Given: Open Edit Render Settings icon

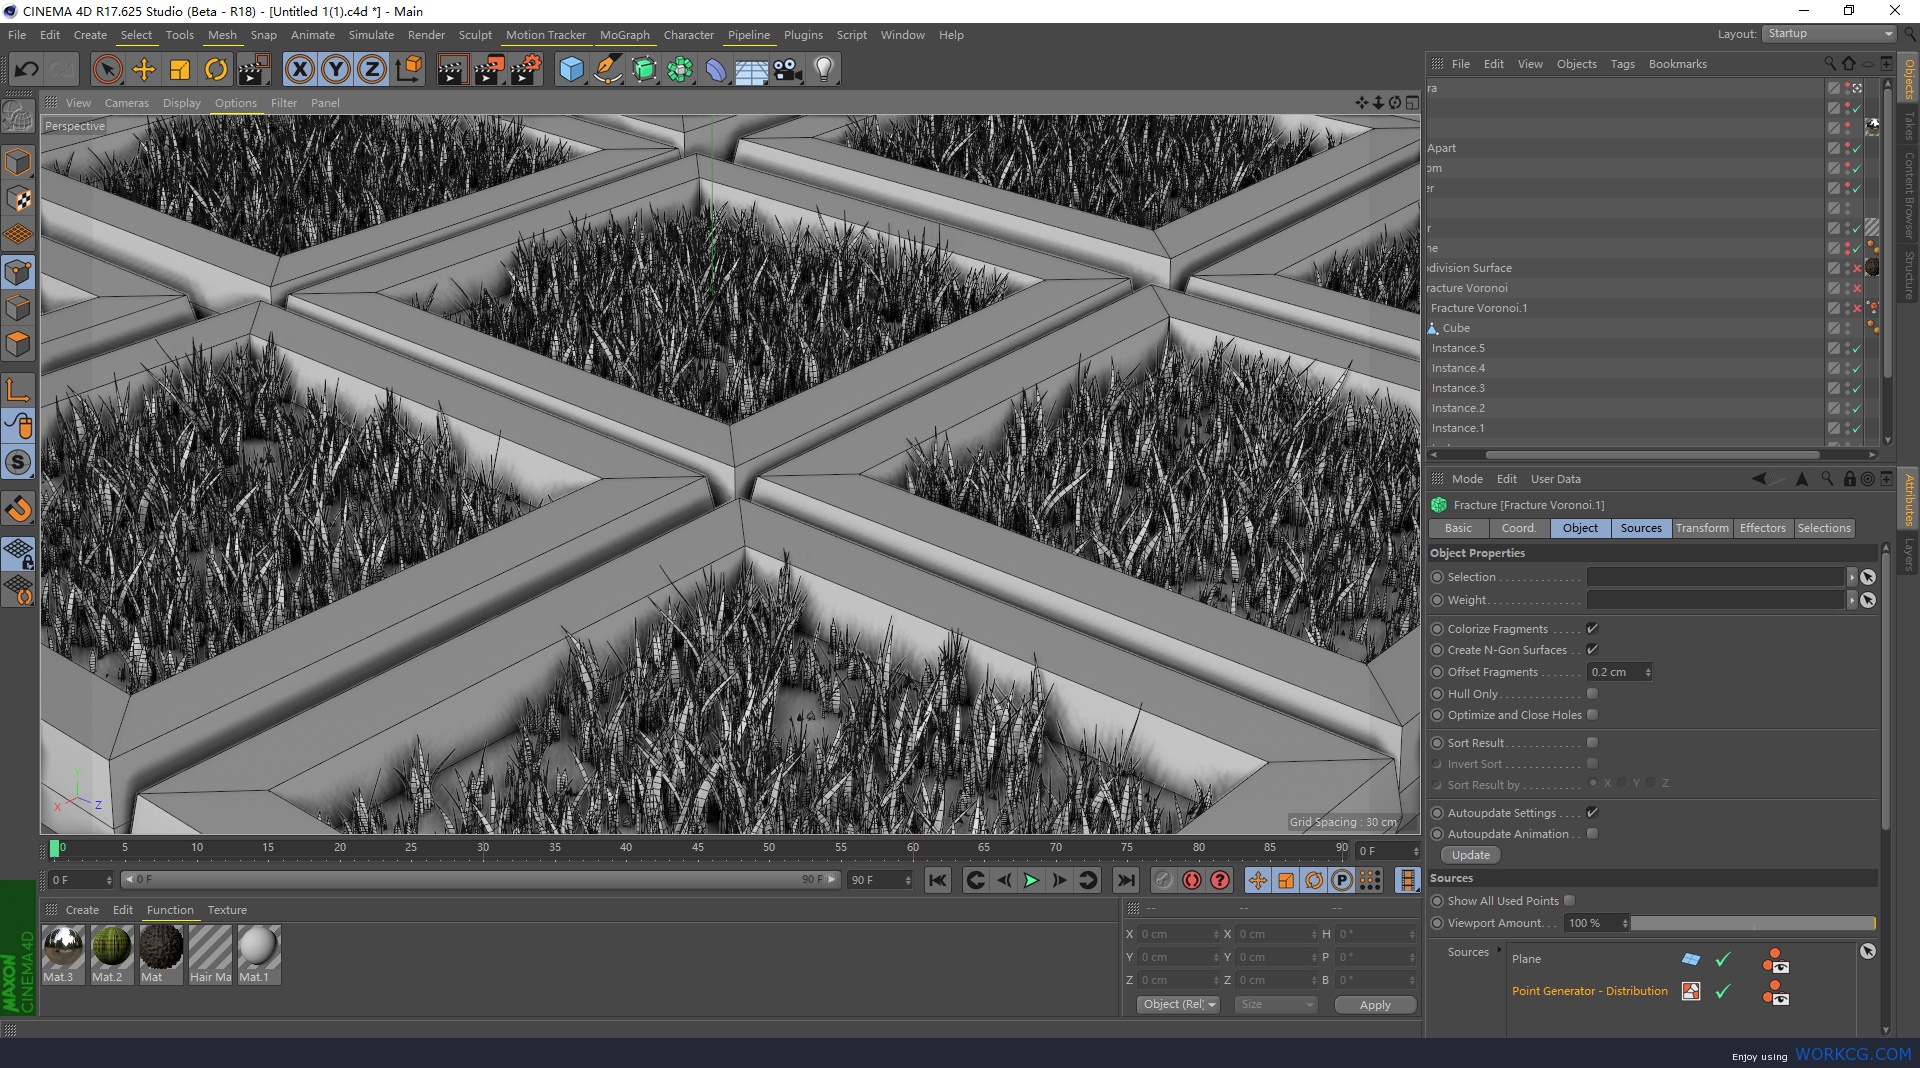Looking at the screenshot, I should tap(526, 69).
